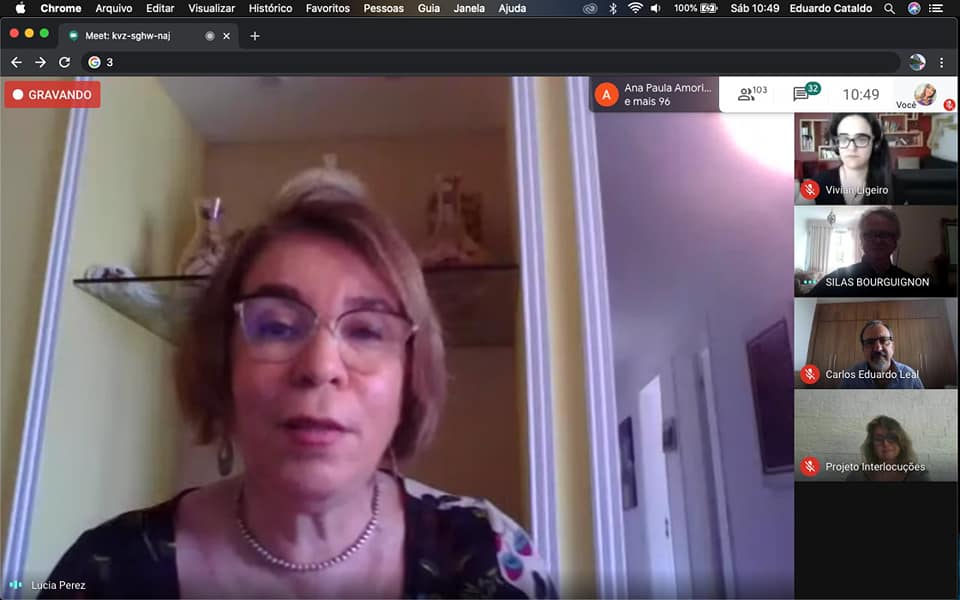Screen dimensions: 960x600
Task: Select SILAS BOURGUIGNON video tile
Action: click(876, 251)
